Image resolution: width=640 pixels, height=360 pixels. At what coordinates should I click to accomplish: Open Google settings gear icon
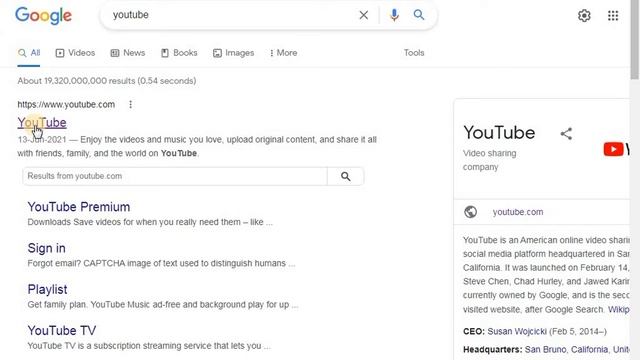coord(584,16)
